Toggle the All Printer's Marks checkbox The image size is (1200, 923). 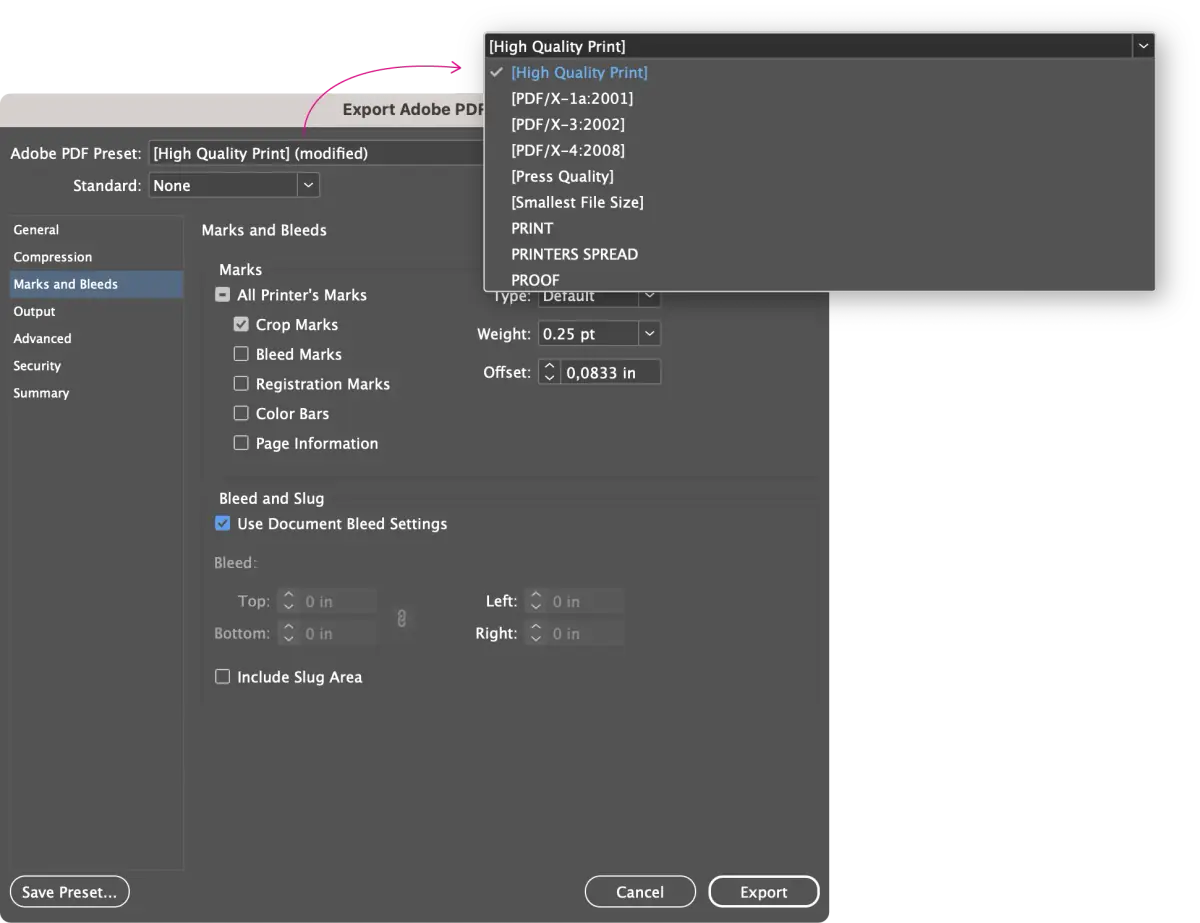pos(223,295)
